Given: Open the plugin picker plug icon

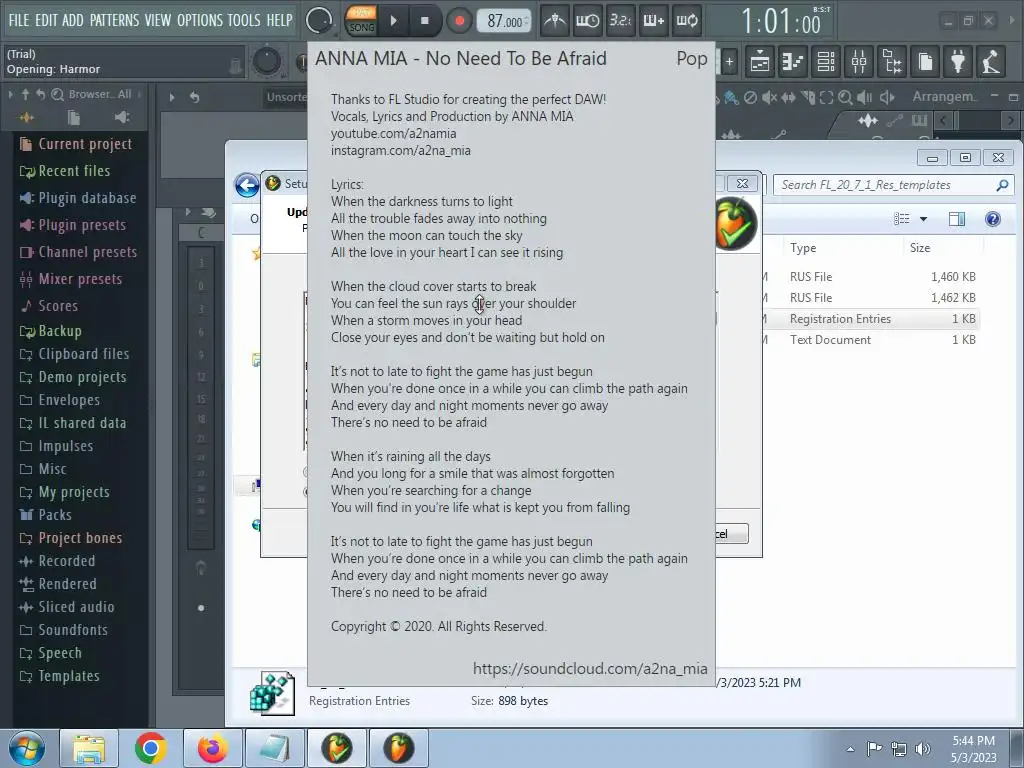Looking at the screenshot, I should (x=958, y=62).
